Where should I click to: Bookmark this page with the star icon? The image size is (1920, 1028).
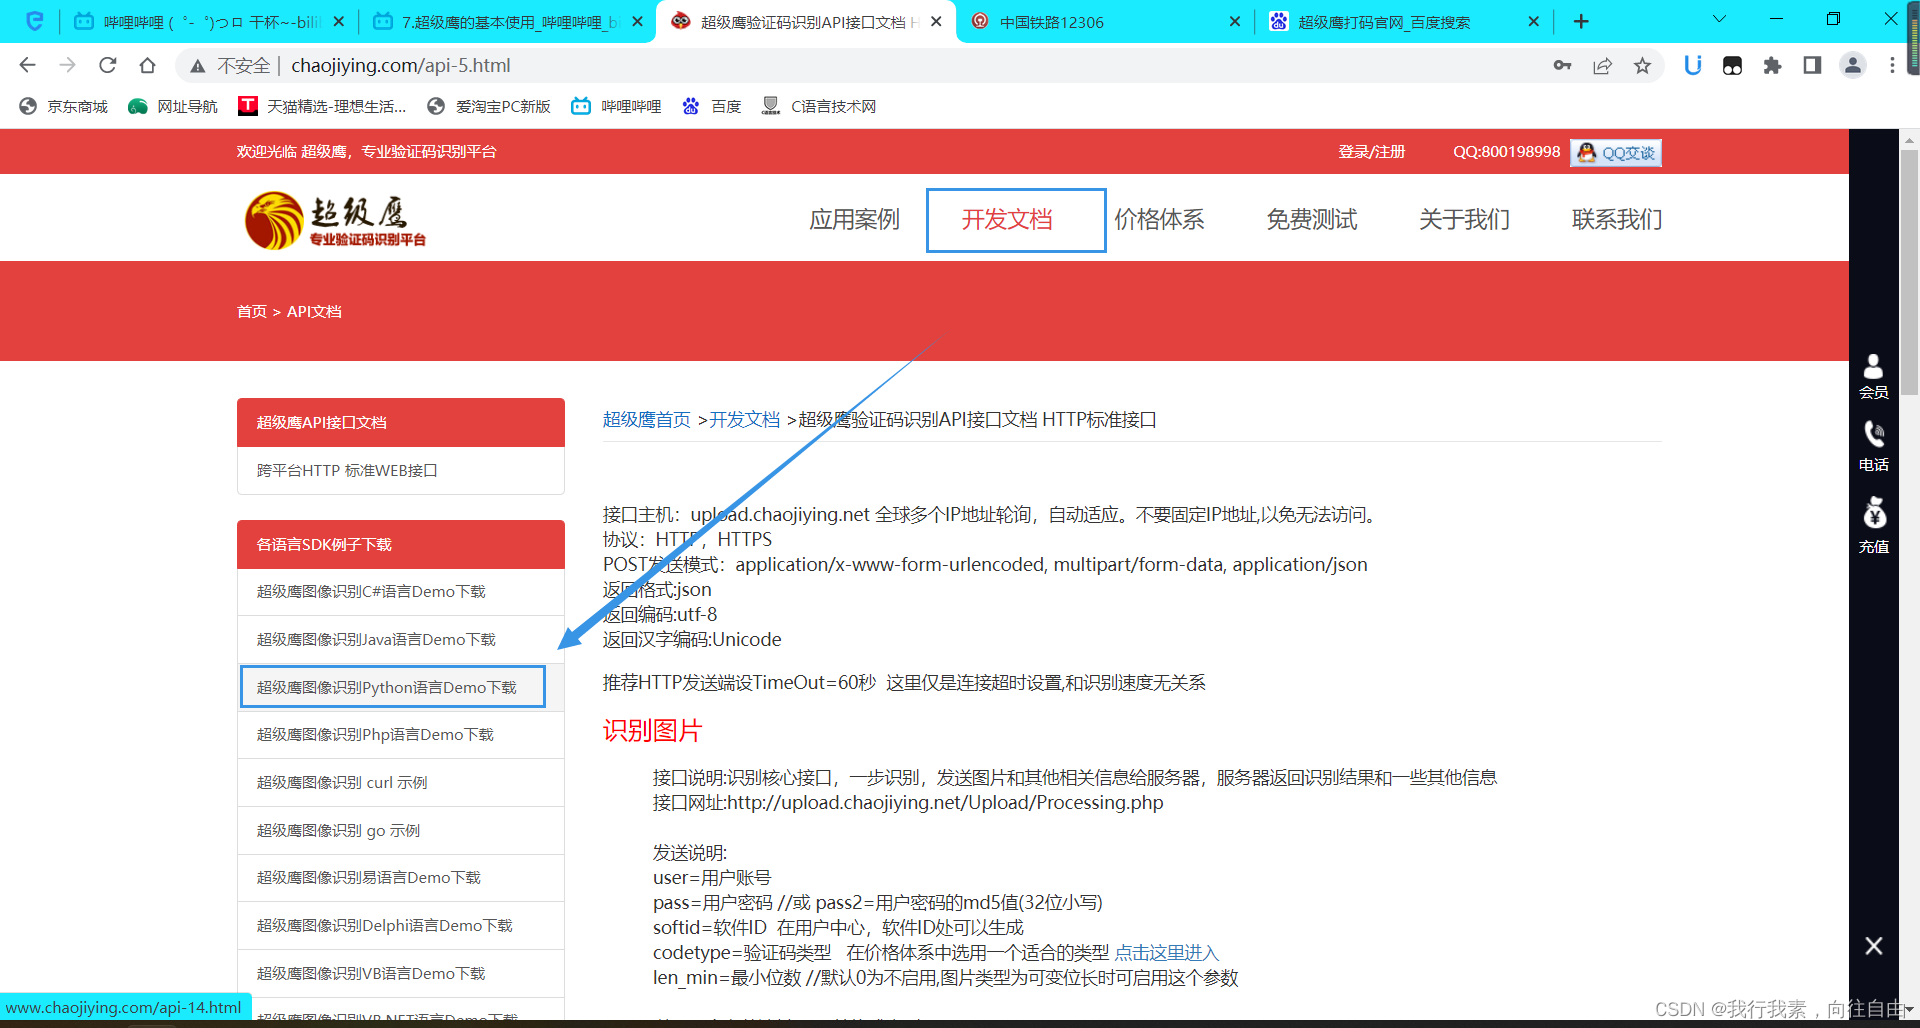[x=1642, y=65]
